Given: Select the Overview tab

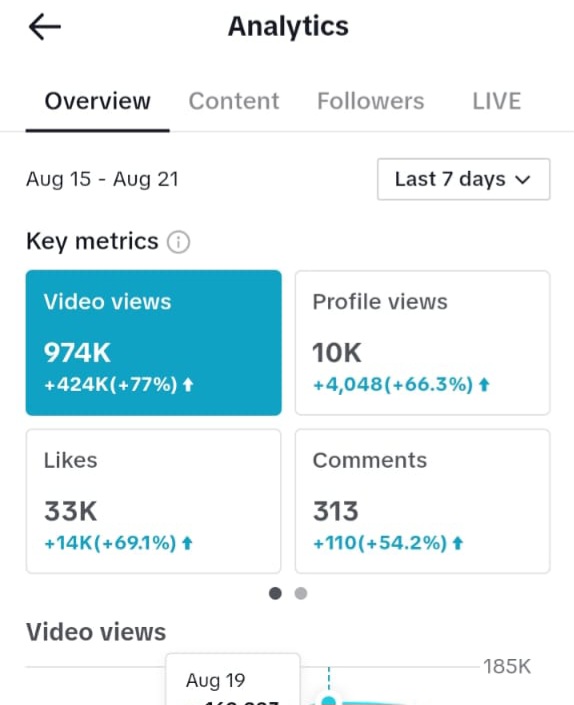Looking at the screenshot, I should [98, 101].
